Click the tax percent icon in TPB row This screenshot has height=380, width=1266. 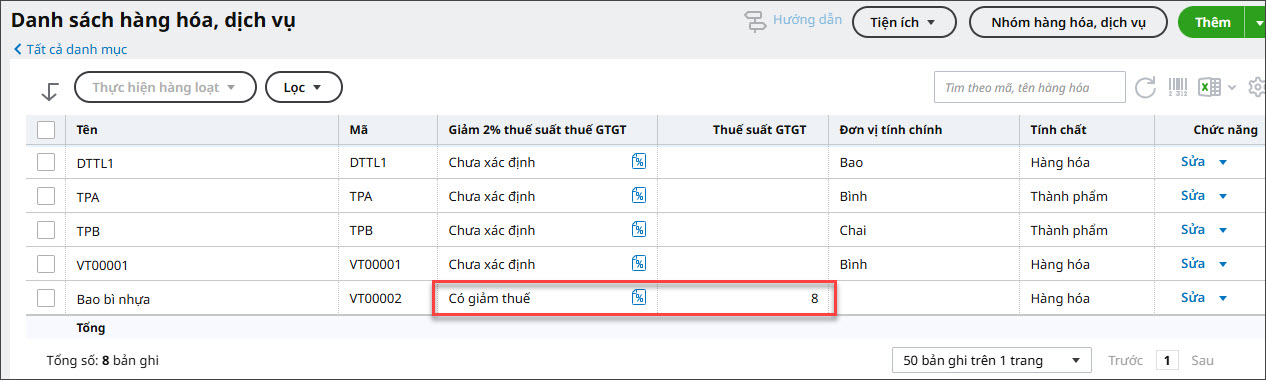[639, 230]
